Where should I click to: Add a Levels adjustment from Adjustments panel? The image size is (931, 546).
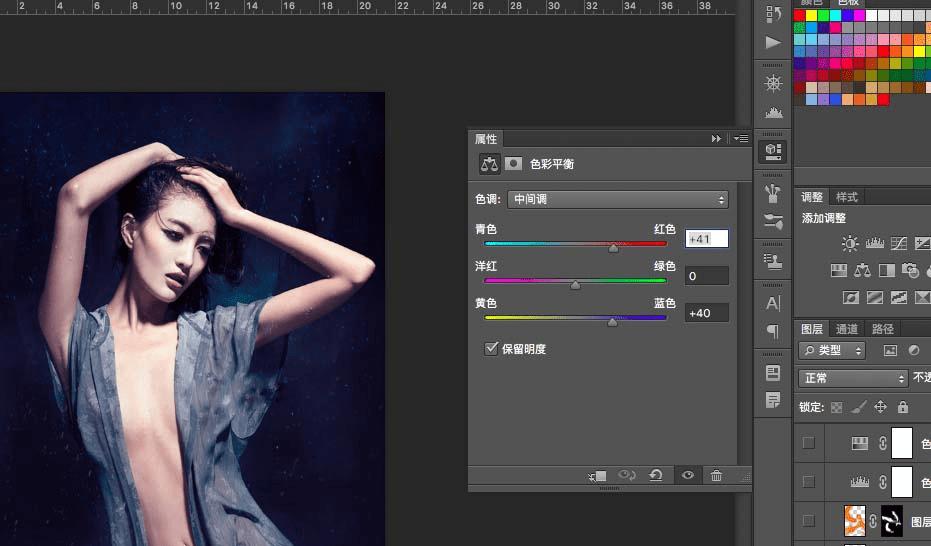874,243
